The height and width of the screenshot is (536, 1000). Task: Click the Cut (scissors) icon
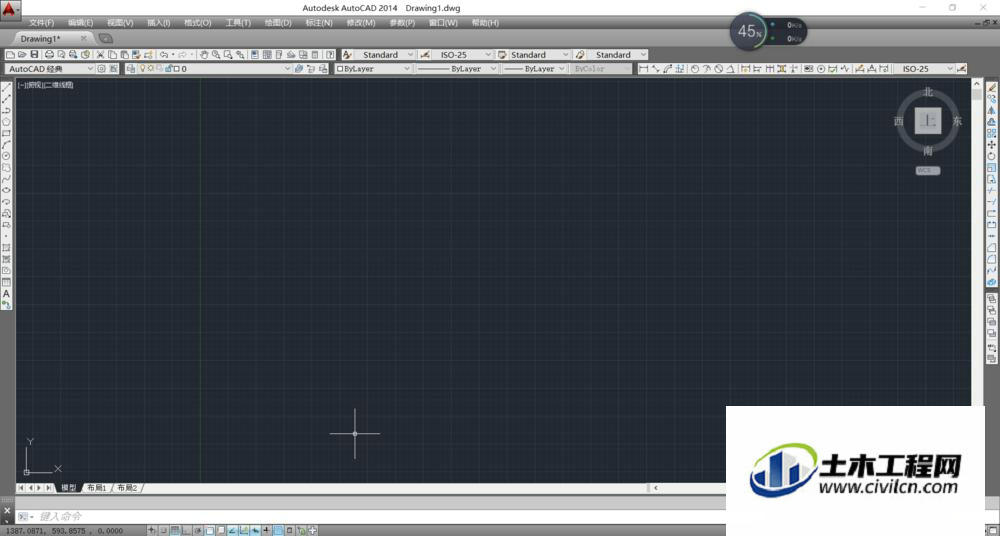click(x=100, y=55)
